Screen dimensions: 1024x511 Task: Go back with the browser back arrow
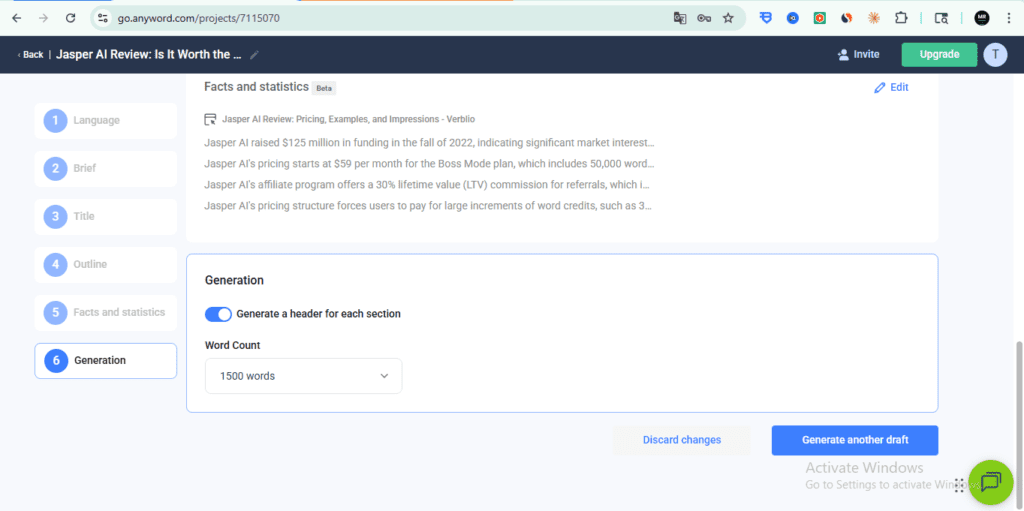point(17,18)
